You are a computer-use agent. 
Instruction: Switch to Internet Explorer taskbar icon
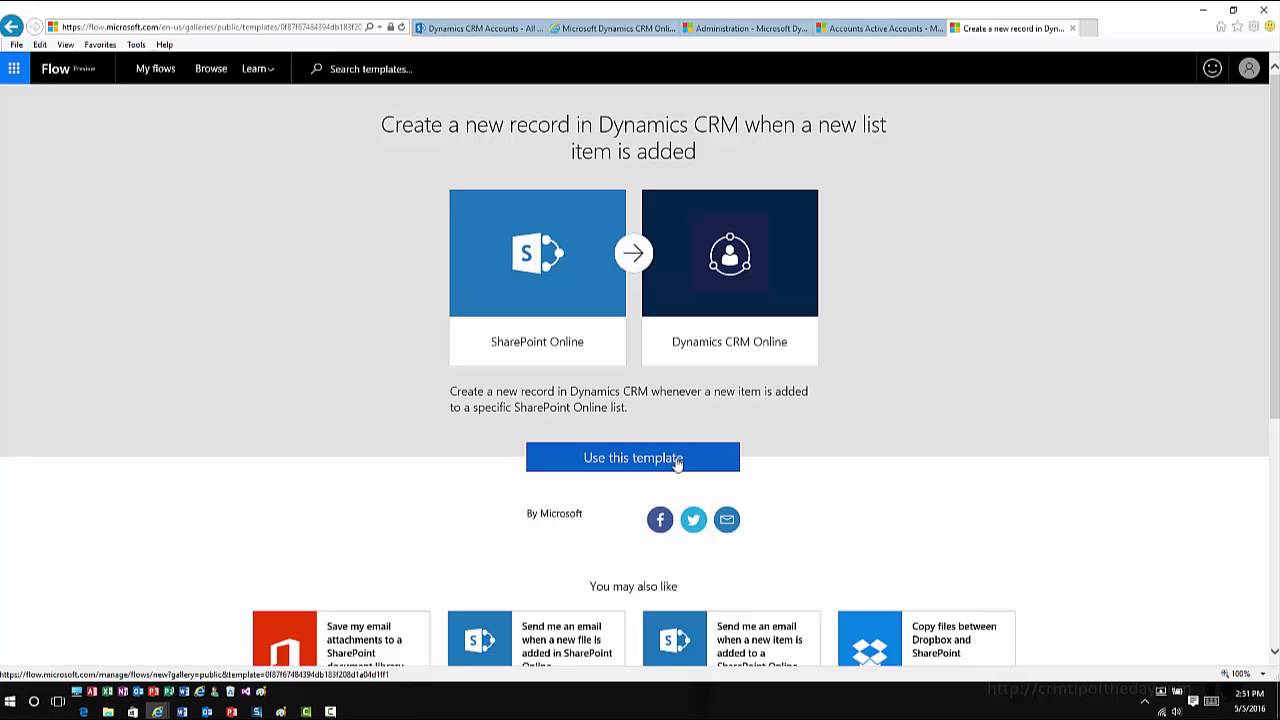[157, 712]
